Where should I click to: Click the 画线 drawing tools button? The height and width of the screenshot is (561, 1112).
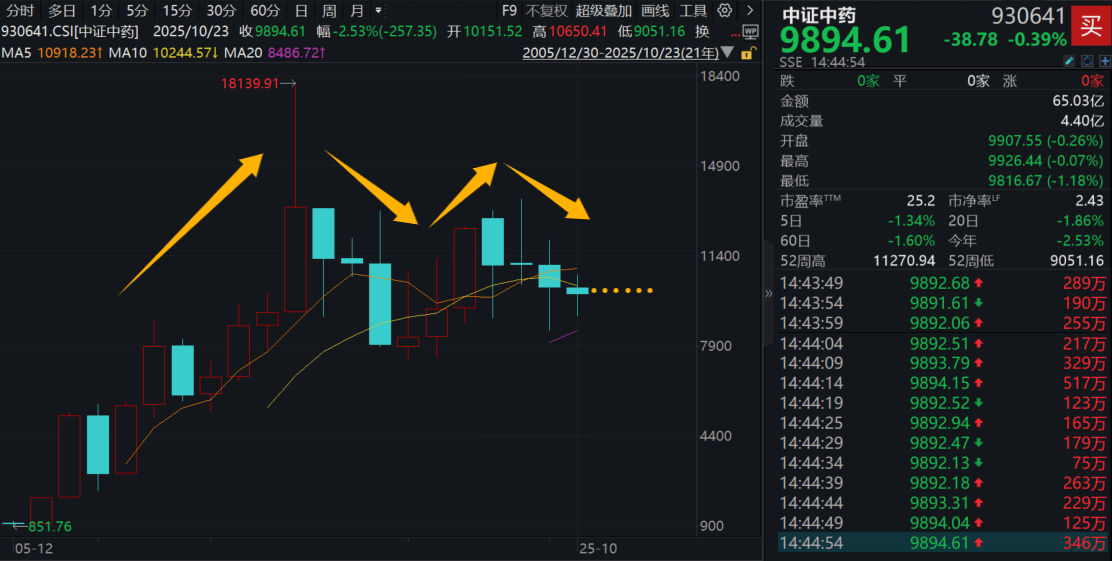click(x=655, y=11)
